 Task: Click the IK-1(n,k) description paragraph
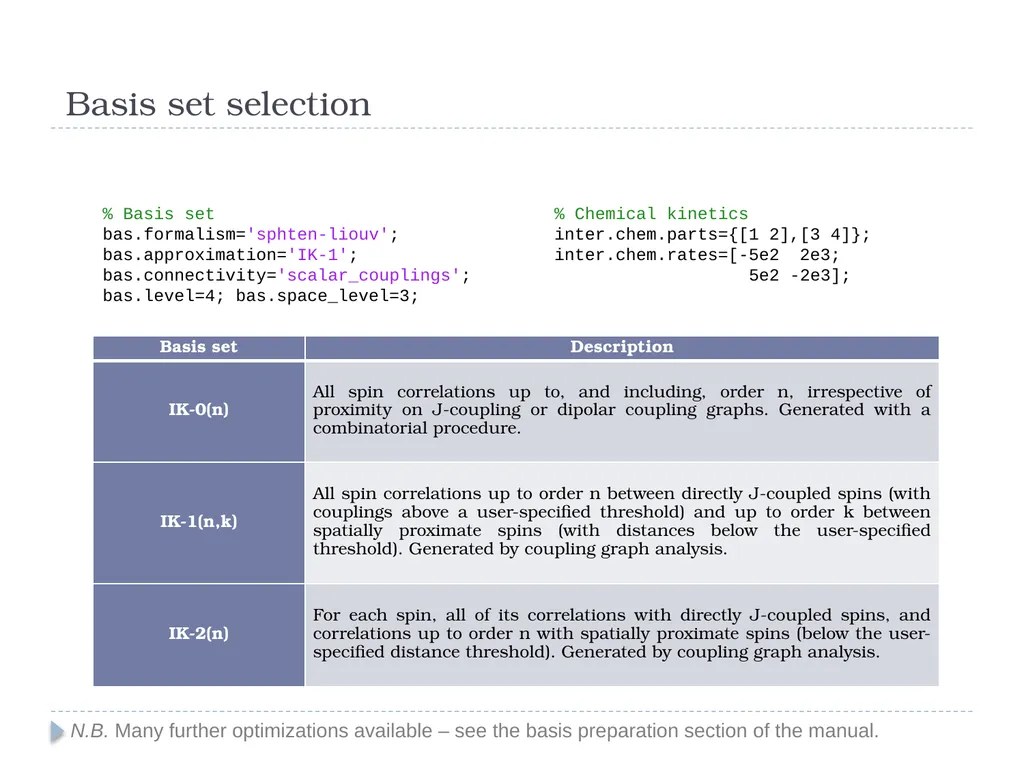[x=622, y=521]
